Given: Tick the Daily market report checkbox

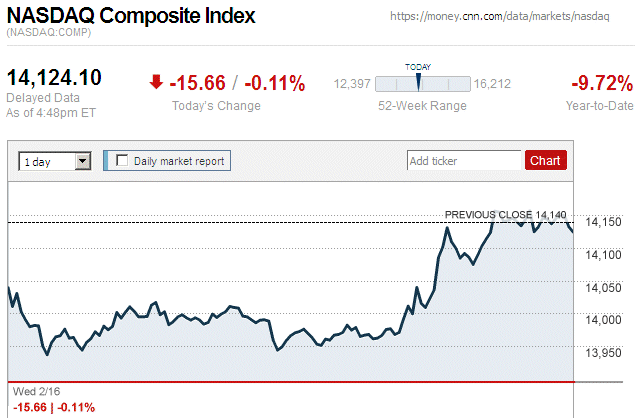Looking at the screenshot, I should click(x=123, y=160).
